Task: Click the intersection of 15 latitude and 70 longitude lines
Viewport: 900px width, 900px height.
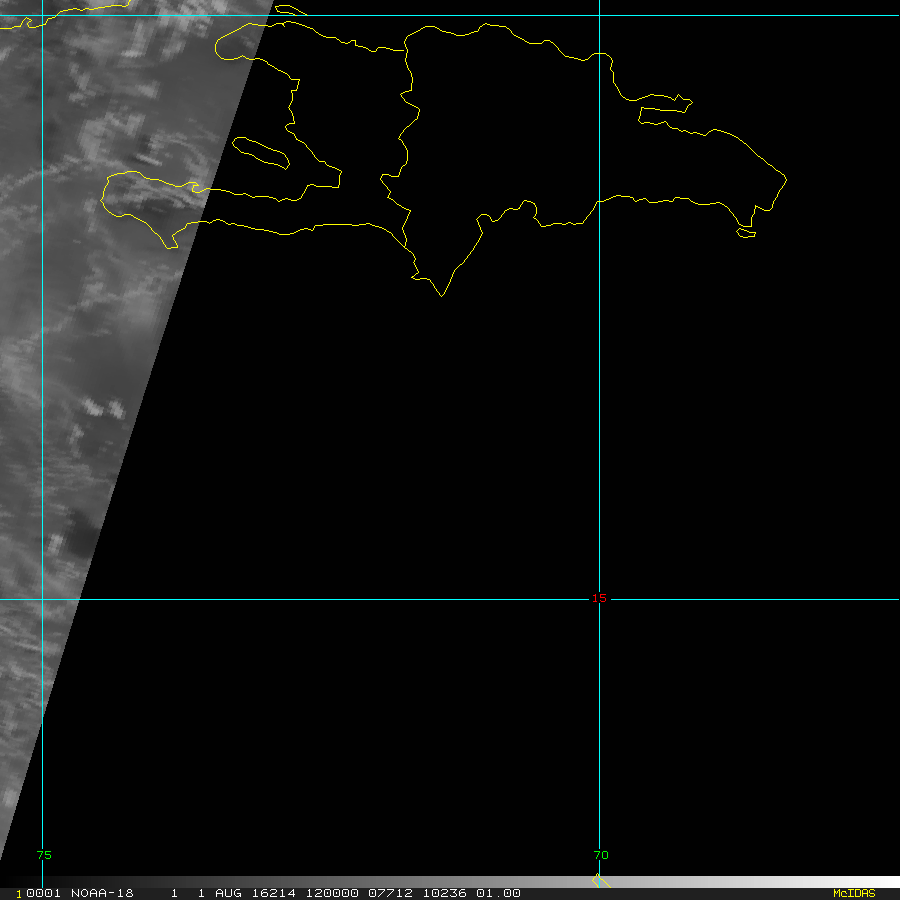Action: point(599,600)
